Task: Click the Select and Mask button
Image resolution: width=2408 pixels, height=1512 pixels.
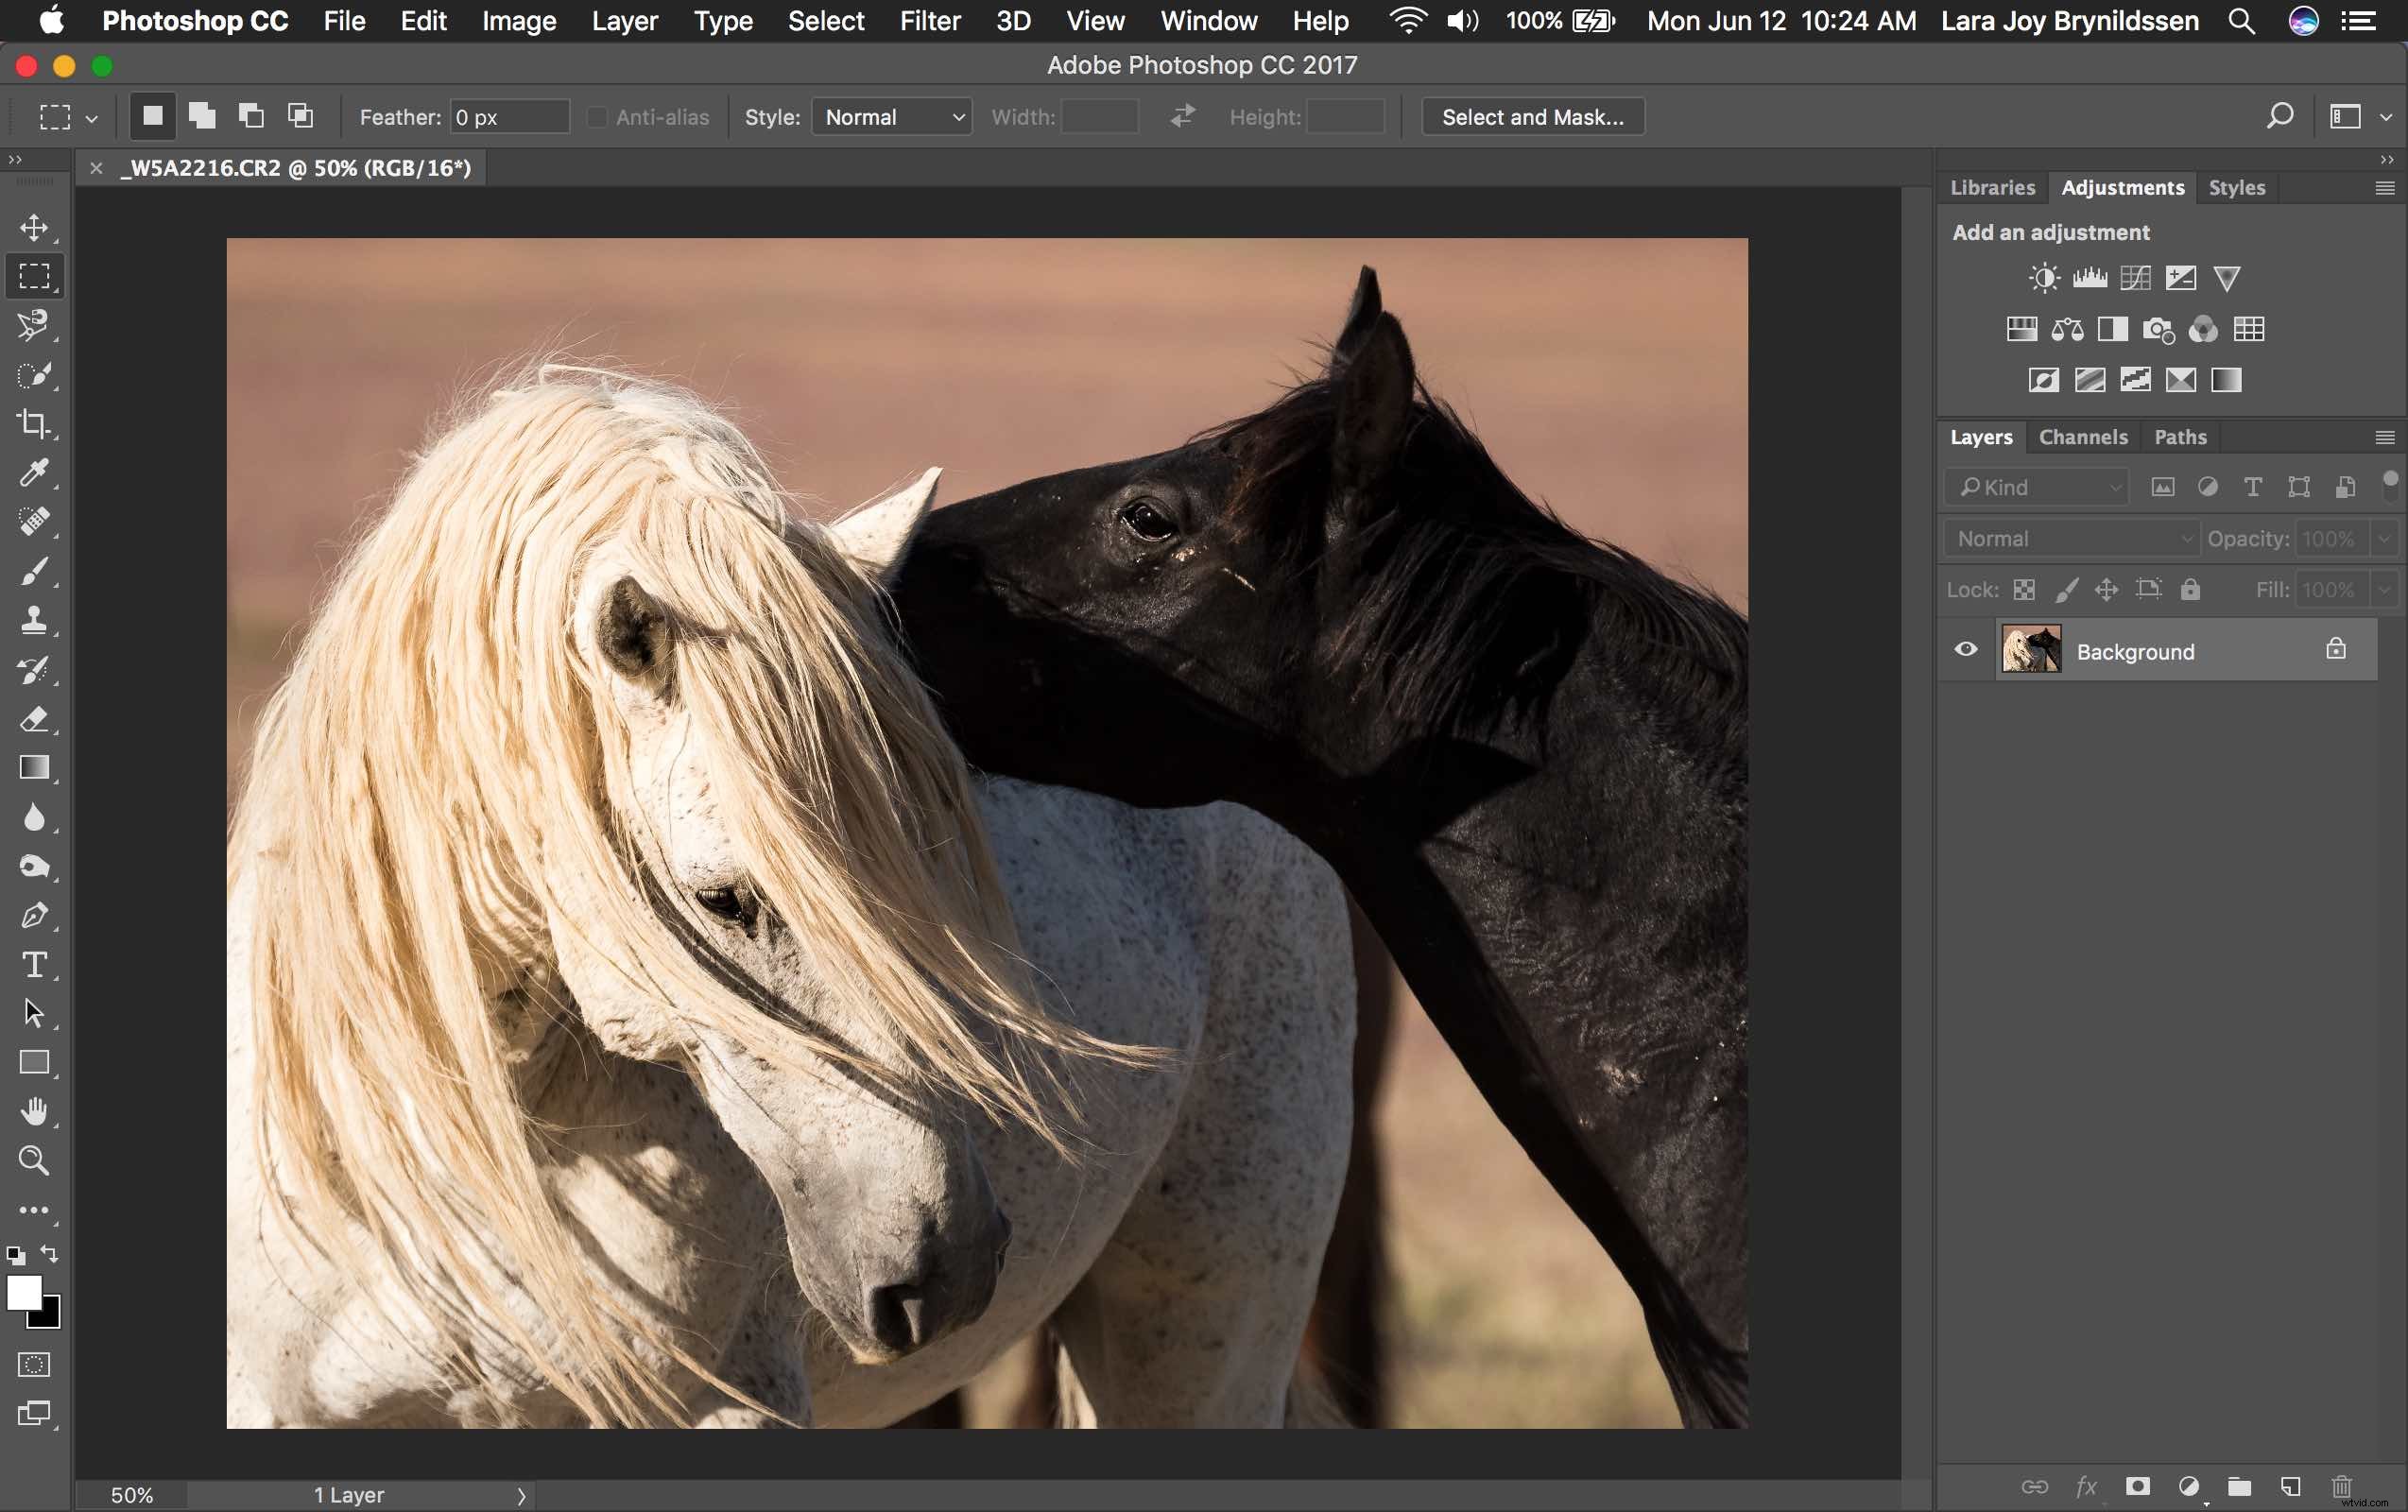Action: pos(1532,116)
